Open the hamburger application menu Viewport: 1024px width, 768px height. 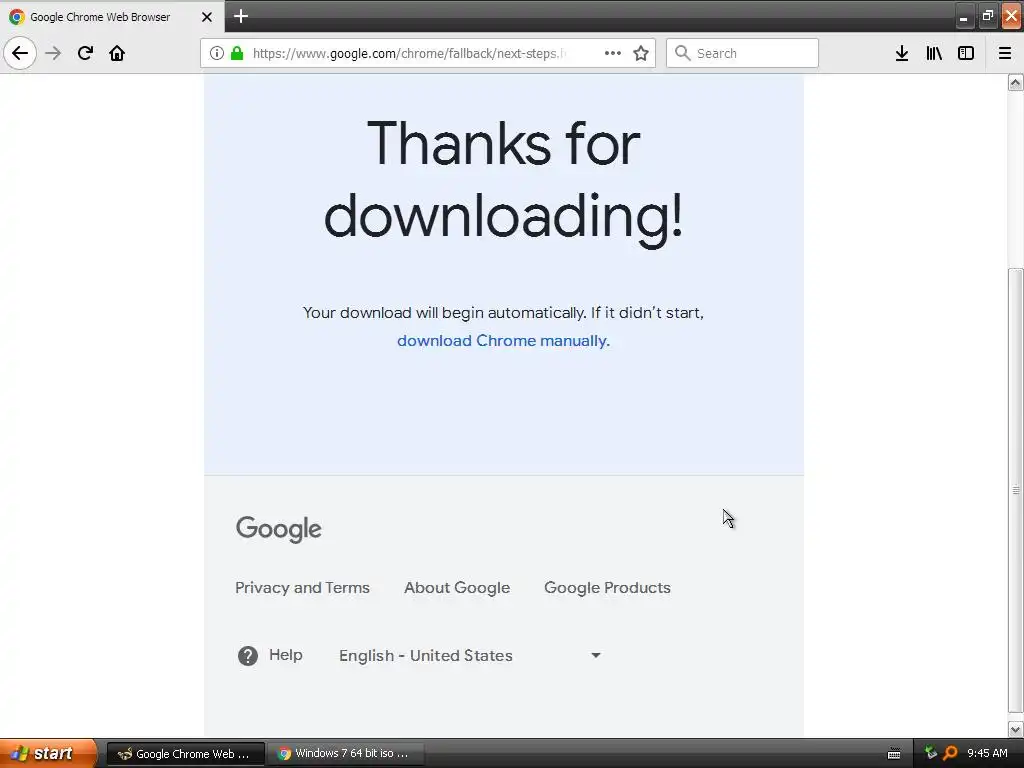pos(1005,53)
